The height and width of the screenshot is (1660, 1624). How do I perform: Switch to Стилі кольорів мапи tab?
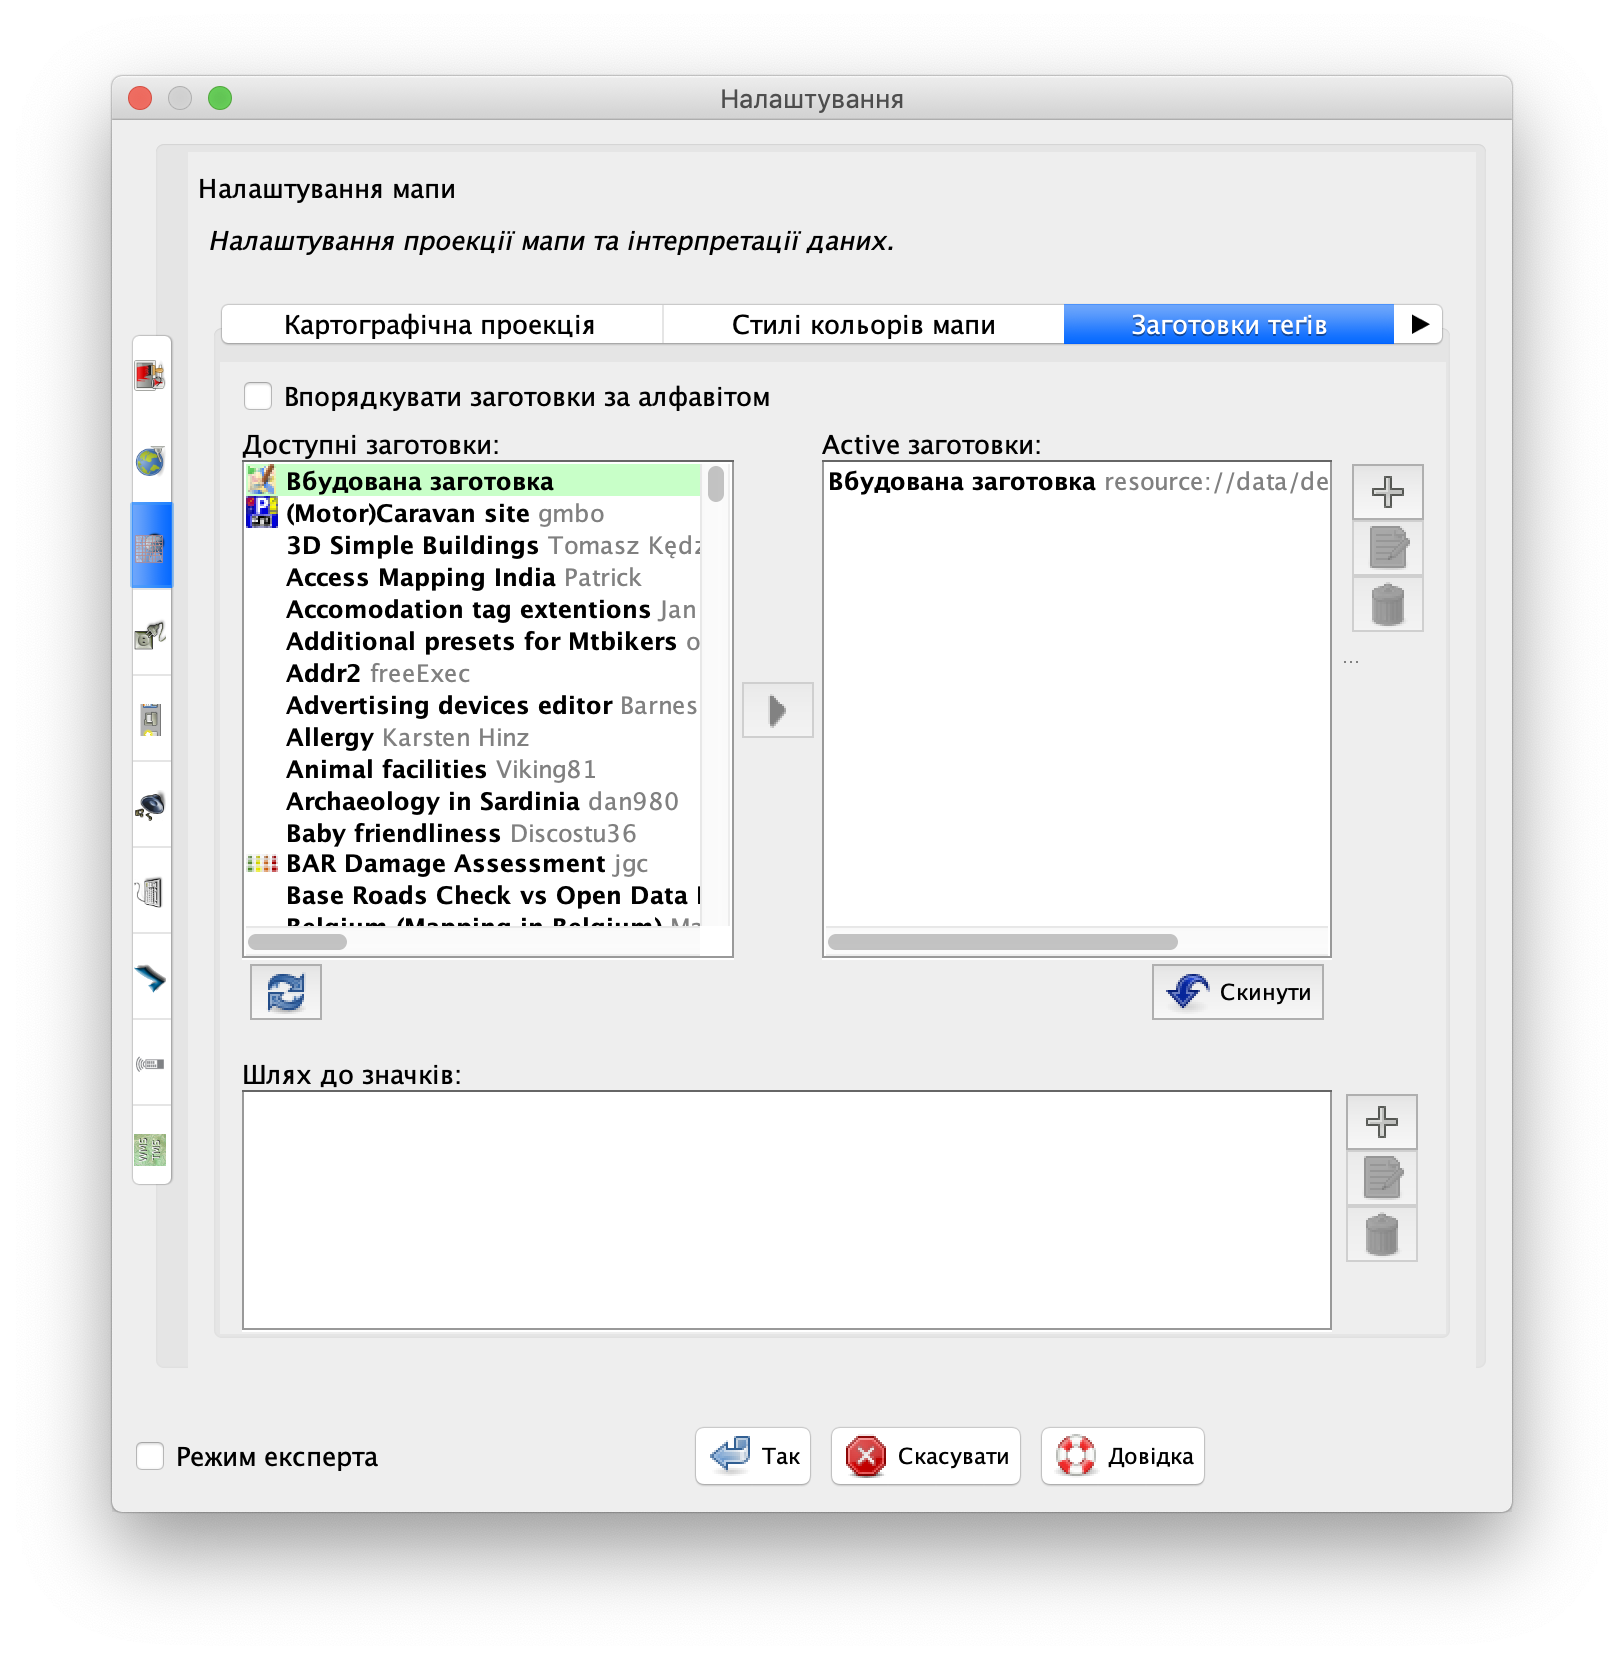point(863,325)
